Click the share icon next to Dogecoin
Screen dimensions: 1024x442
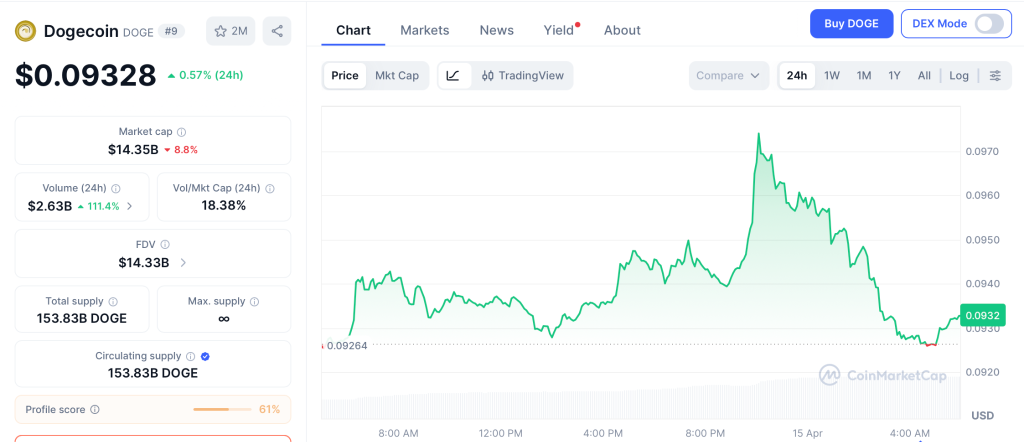point(277,31)
